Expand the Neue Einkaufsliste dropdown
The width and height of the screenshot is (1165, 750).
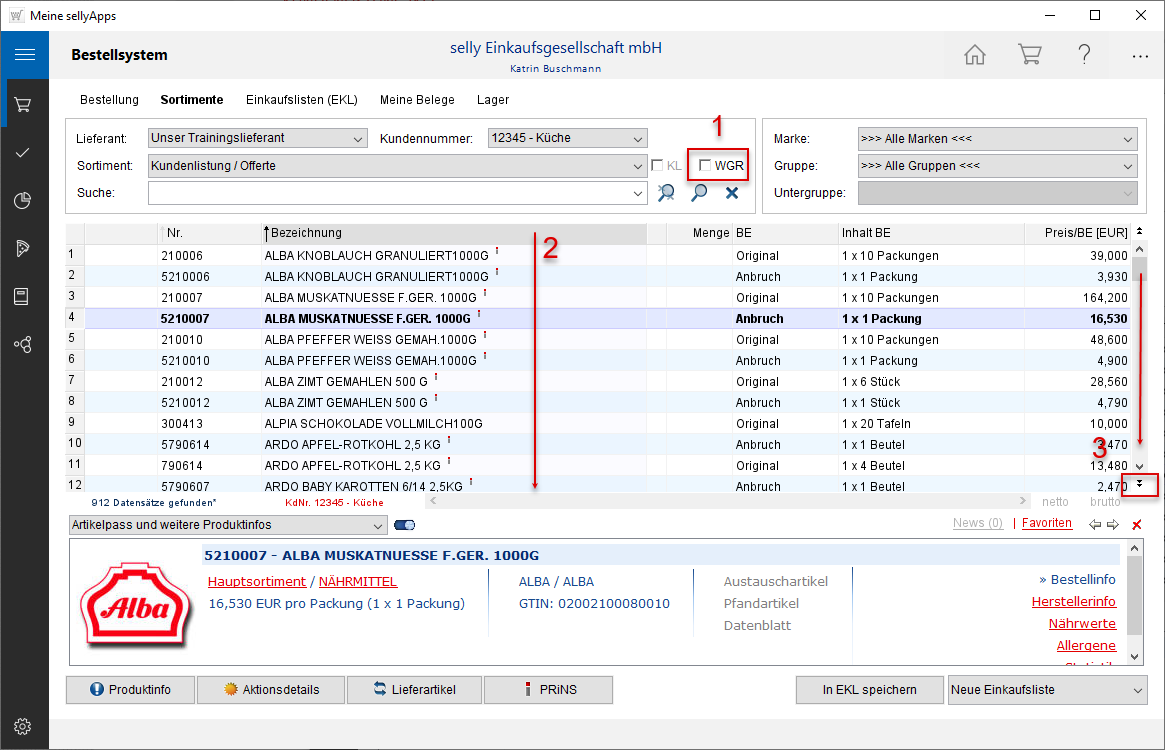[1137, 690]
